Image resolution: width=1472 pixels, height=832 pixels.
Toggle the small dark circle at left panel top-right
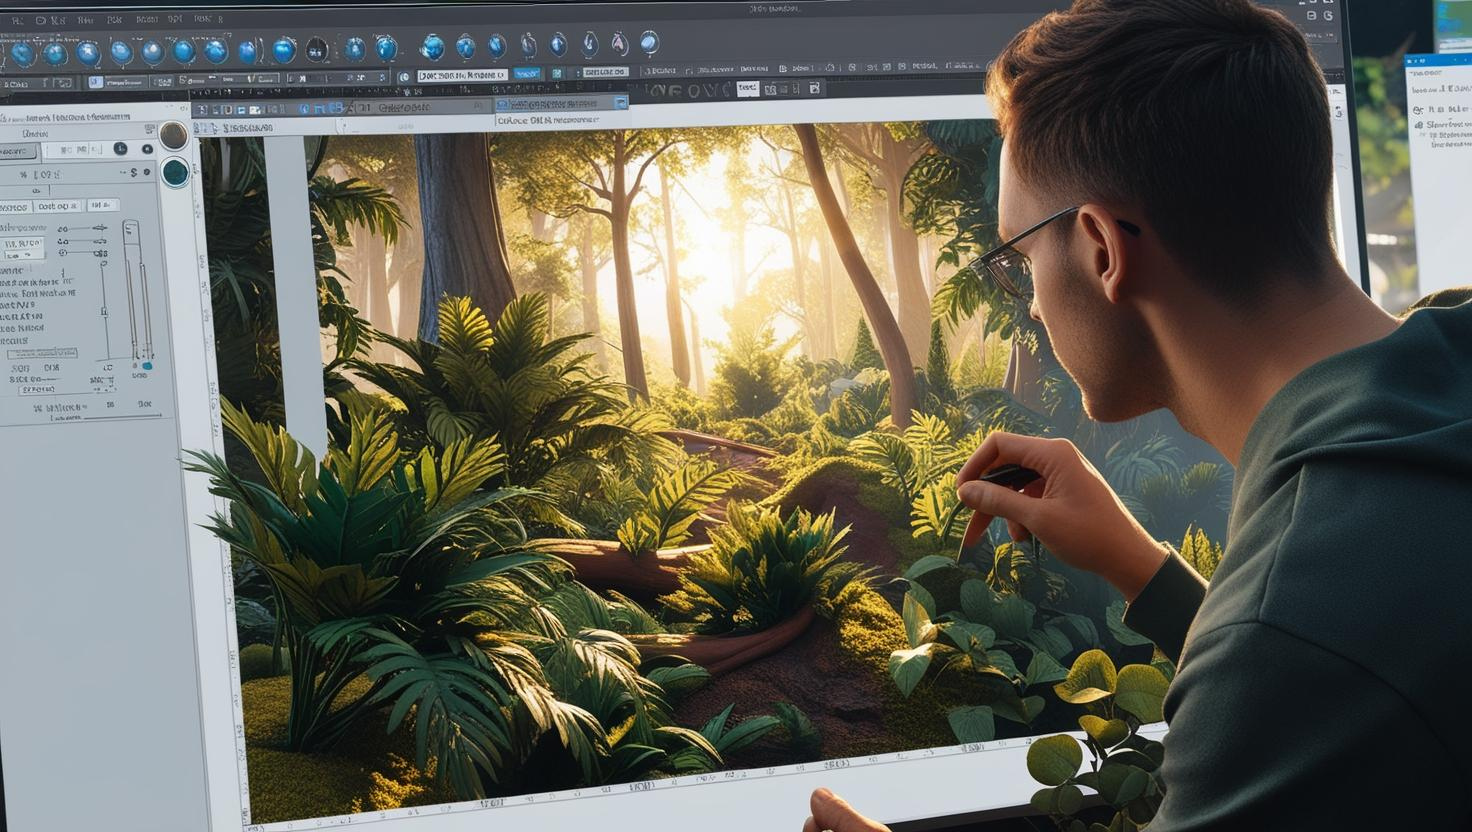pyautogui.click(x=147, y=149)
